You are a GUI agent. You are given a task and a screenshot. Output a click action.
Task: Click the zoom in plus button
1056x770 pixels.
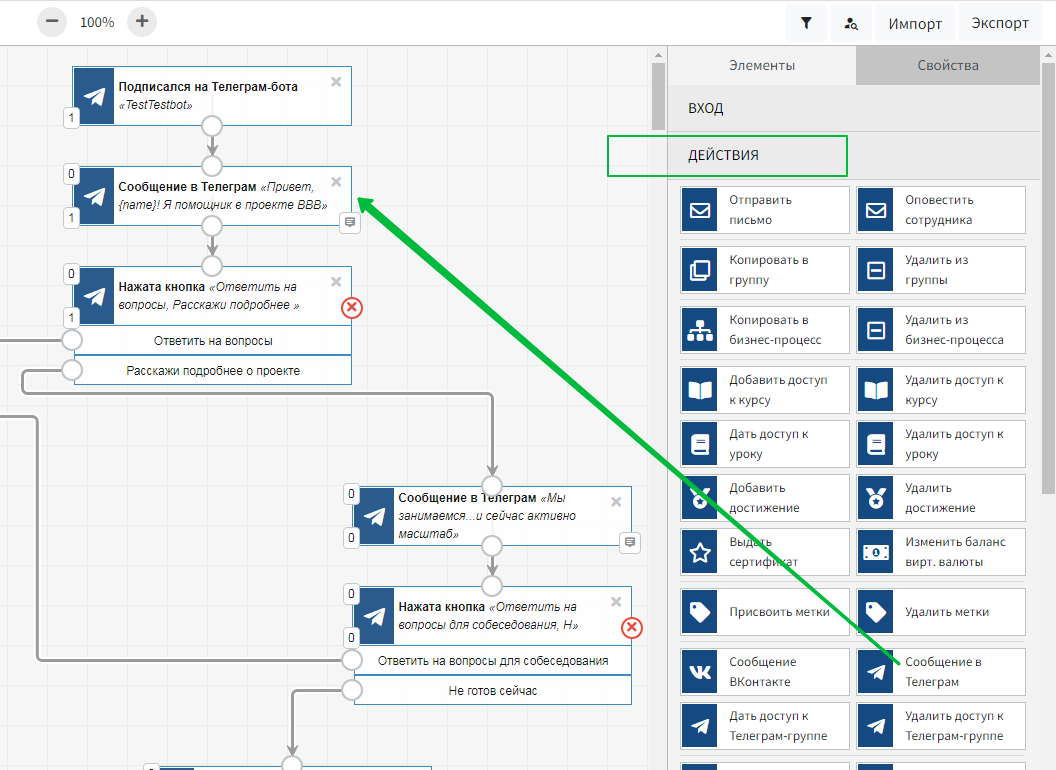tap(142, 21)
